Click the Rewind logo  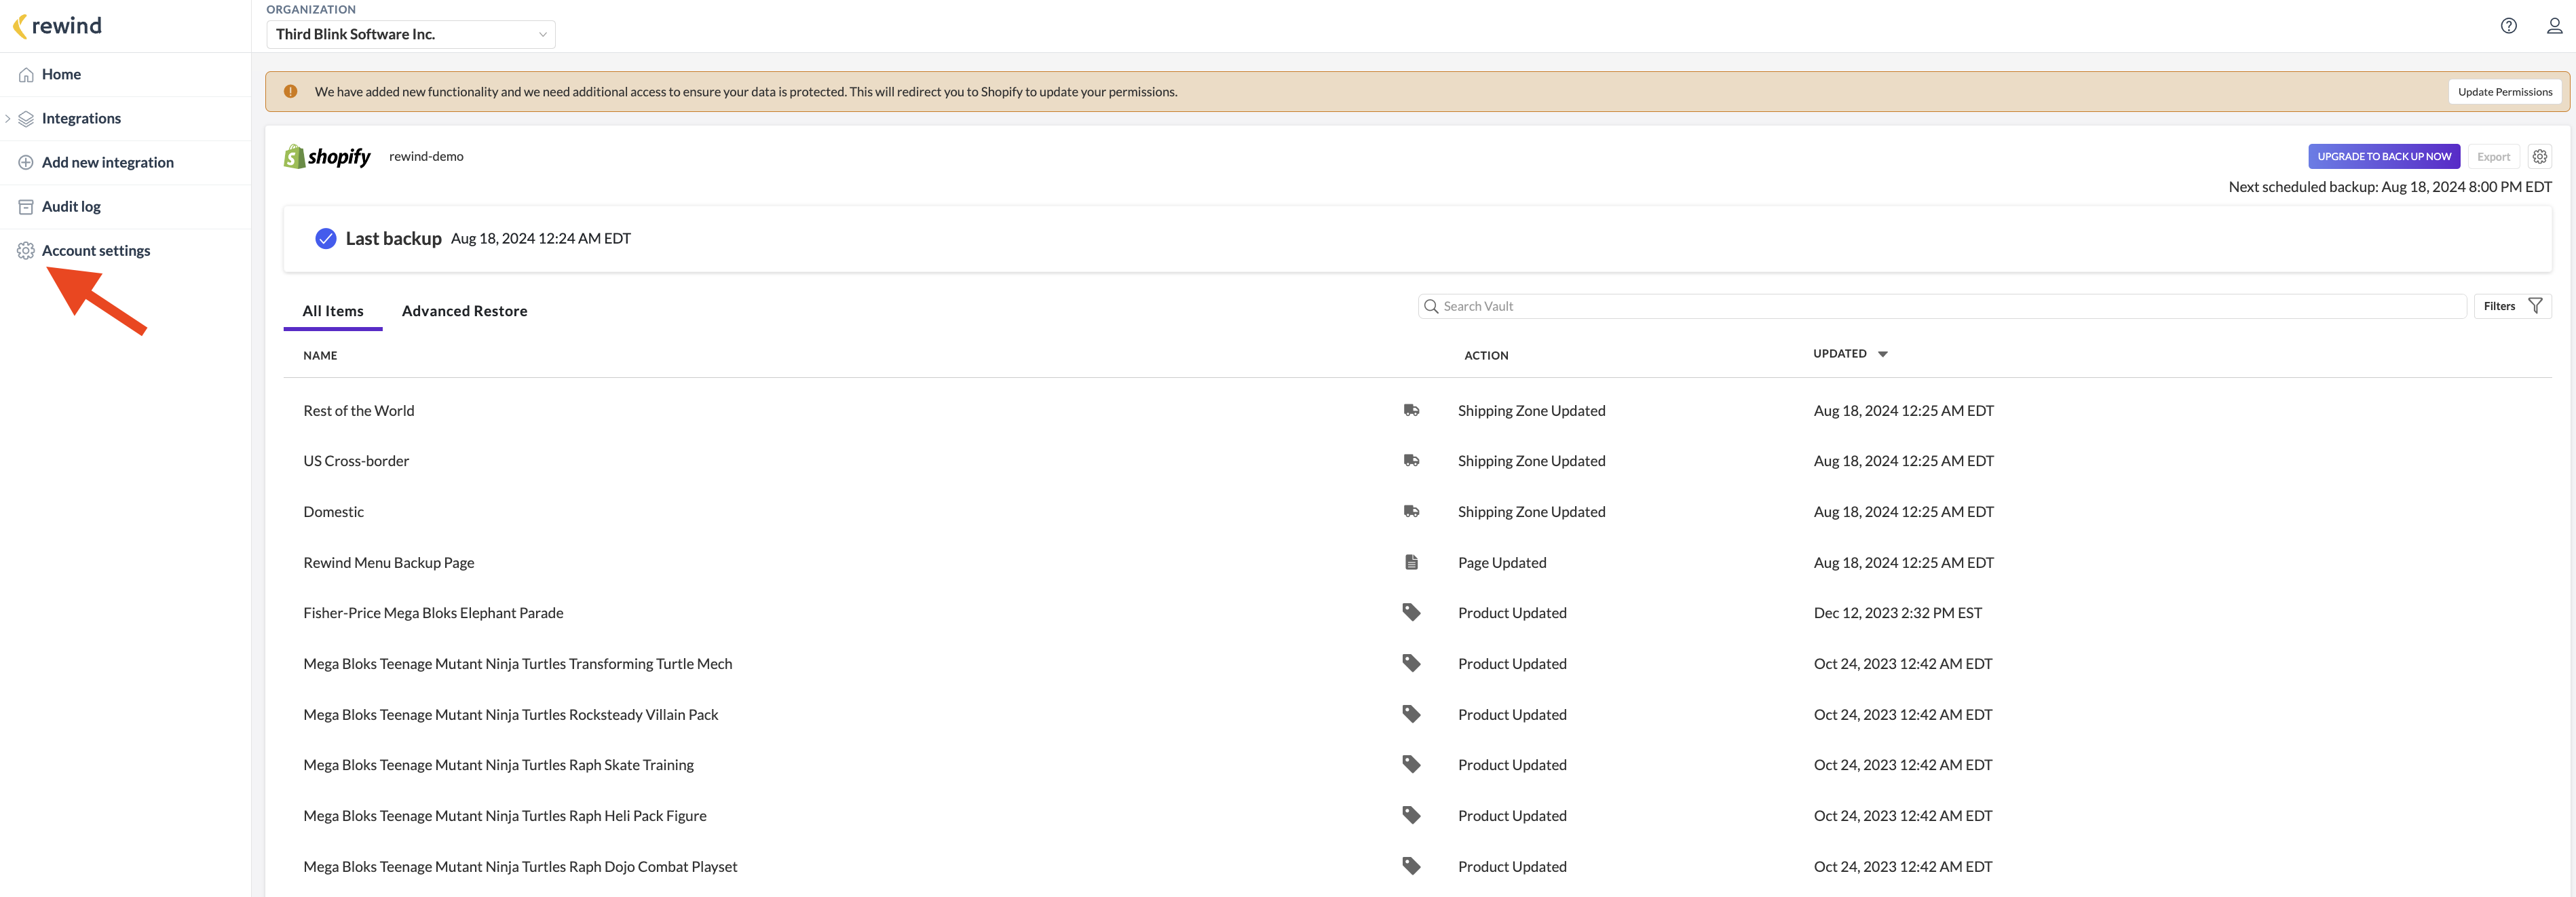(x=57, y=26)
